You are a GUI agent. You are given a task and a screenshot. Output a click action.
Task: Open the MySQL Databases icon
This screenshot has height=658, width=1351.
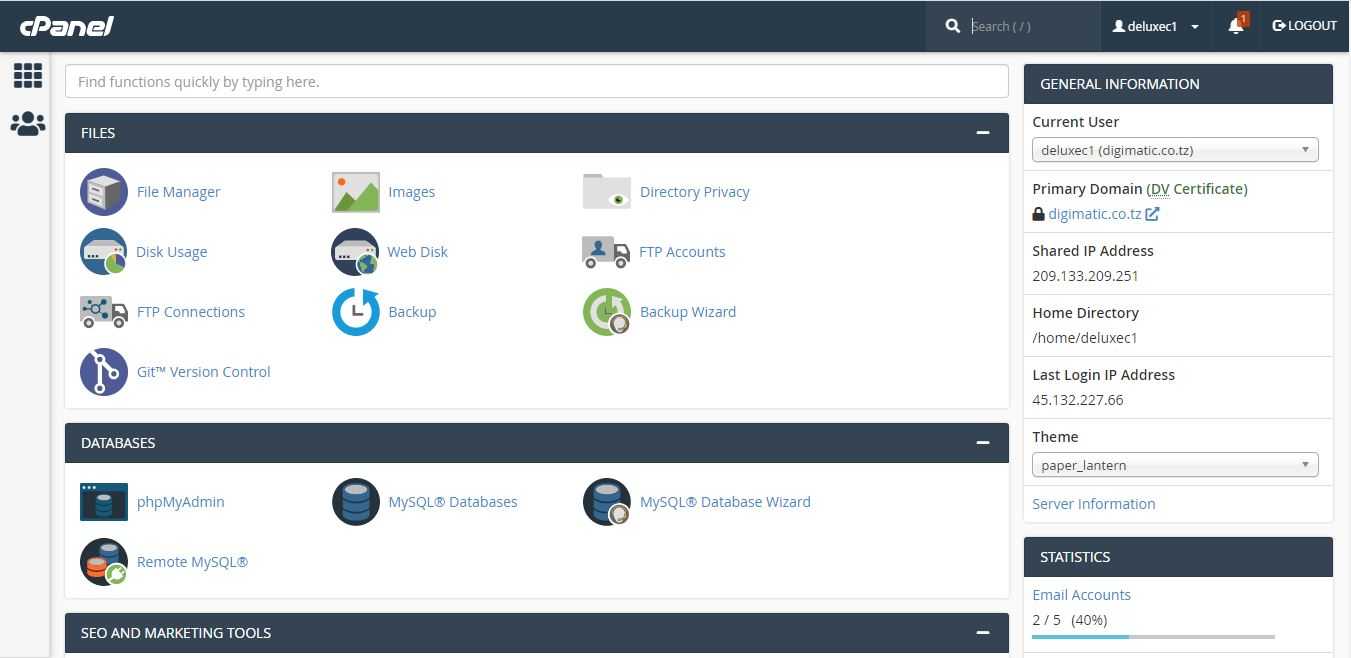pyautogui.click(x=356, y=502)
